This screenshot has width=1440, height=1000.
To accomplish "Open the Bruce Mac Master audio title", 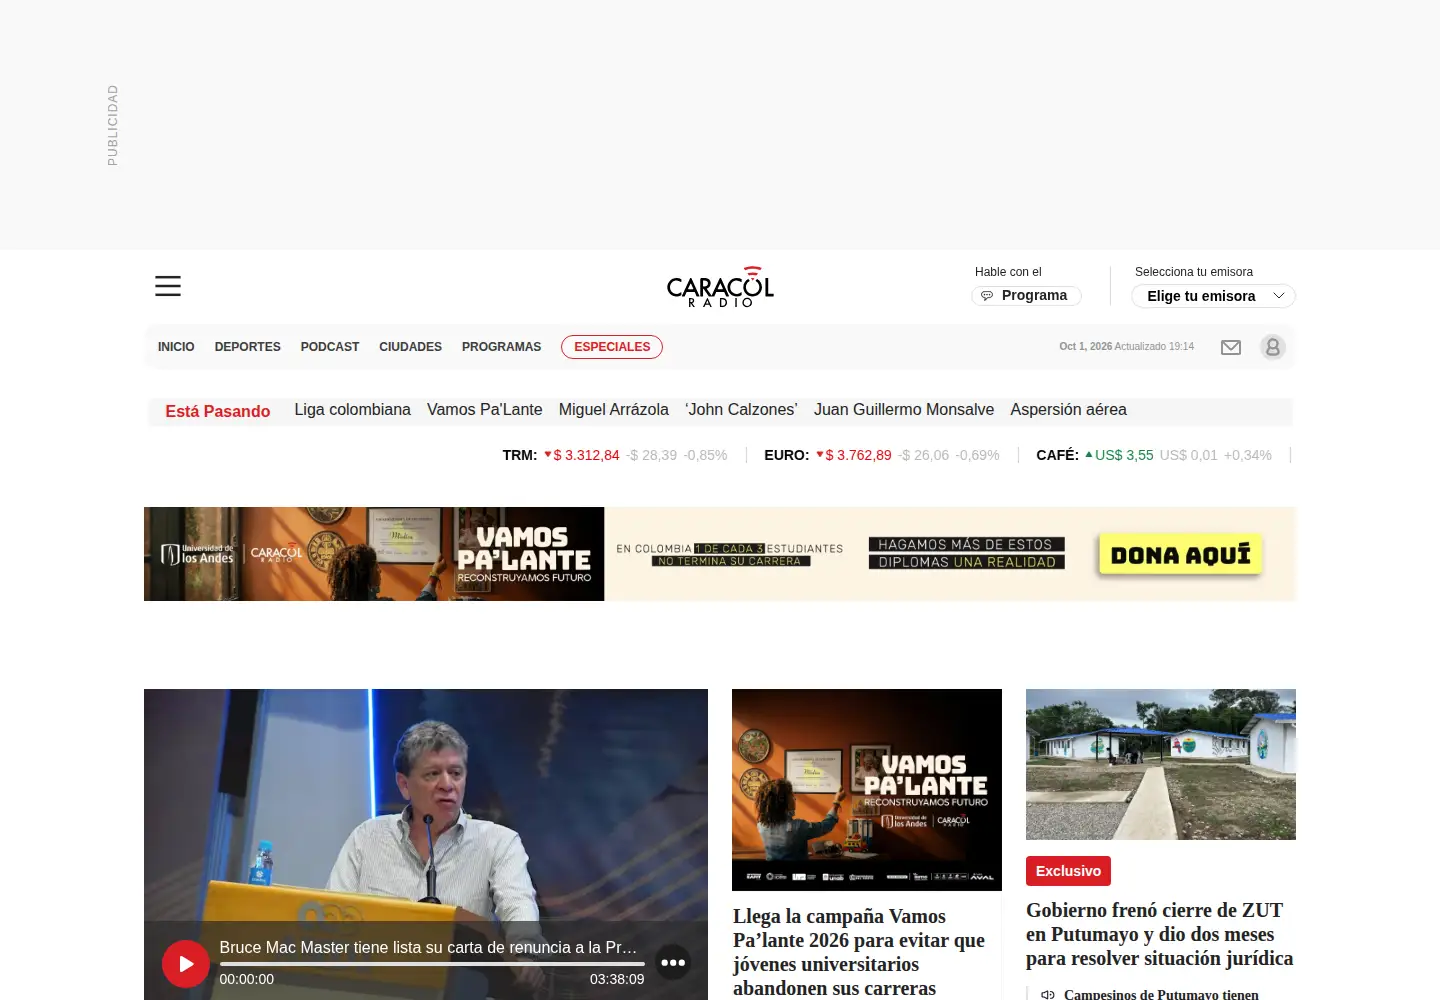I will pos(428,947).
